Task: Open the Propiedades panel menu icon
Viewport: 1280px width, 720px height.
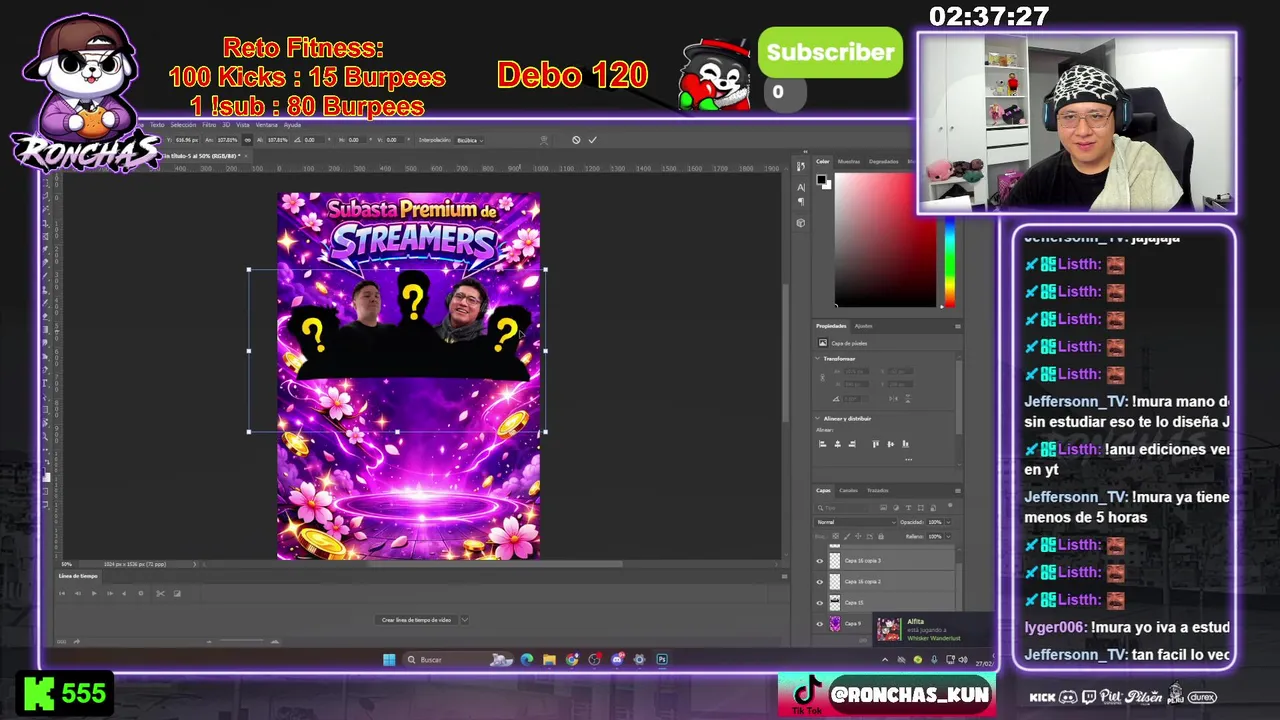Action: tap(957, 326)
